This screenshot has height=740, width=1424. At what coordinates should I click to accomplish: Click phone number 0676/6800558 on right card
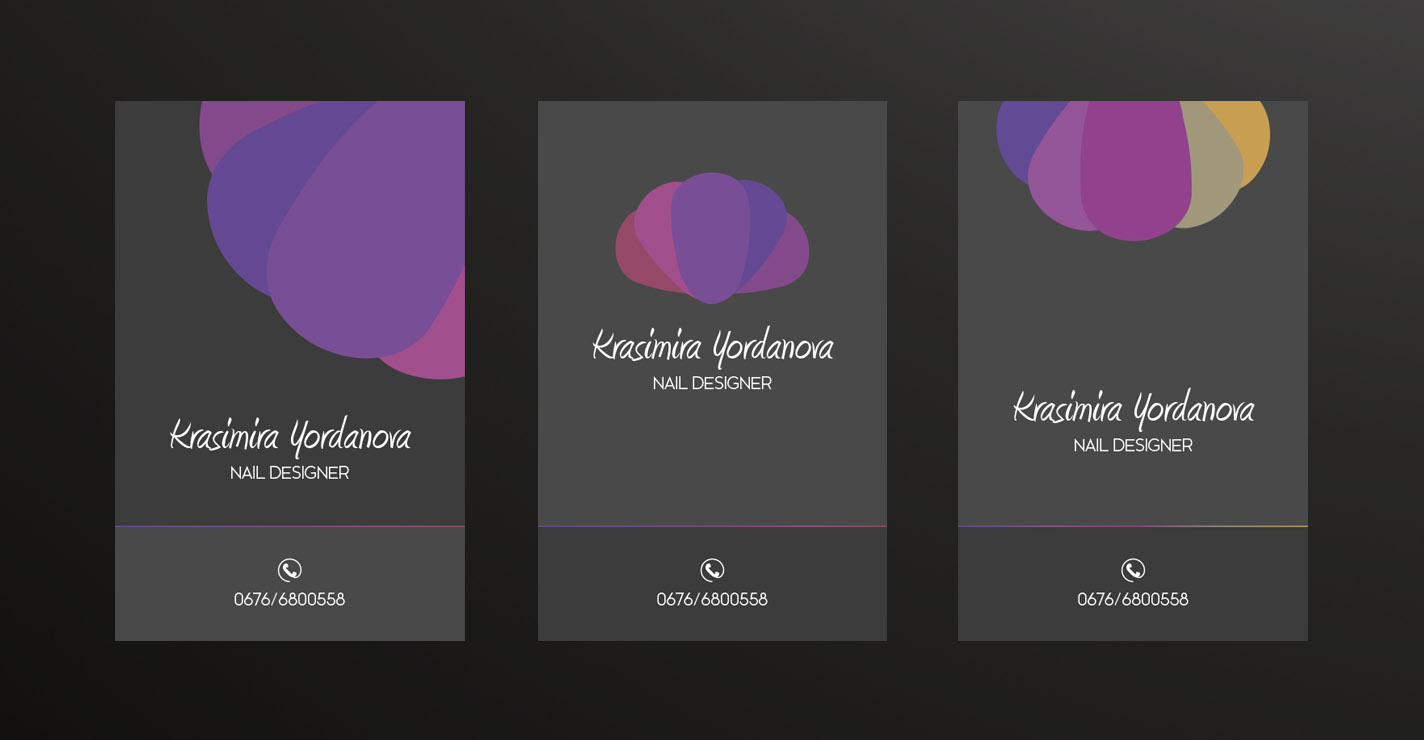coord(1133,600)
